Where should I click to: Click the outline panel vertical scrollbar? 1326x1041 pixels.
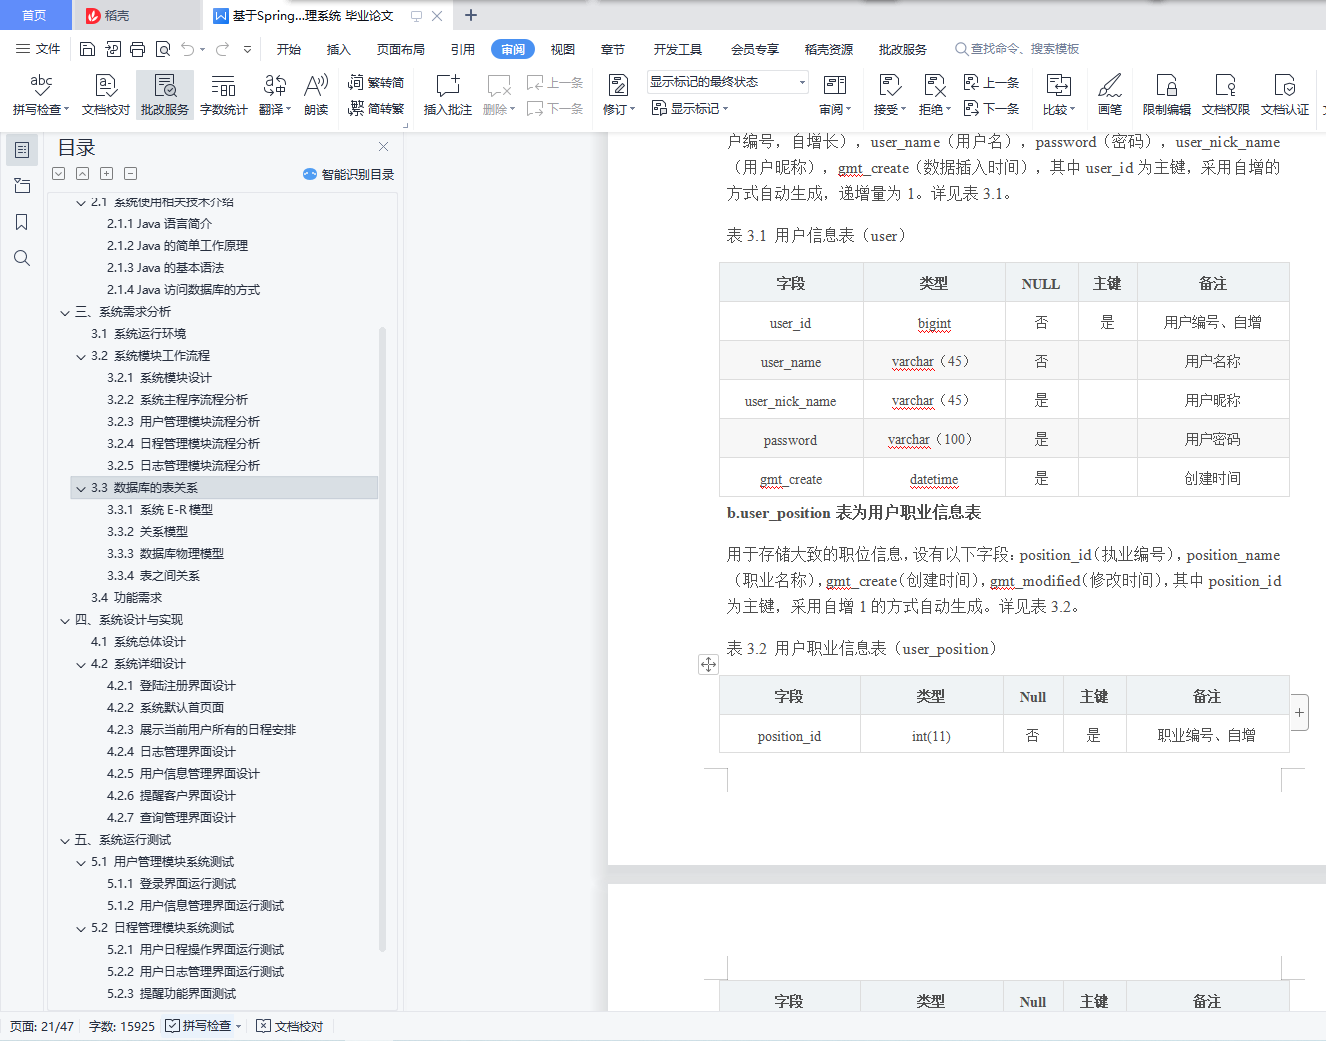pyautogui.click(x=382, y=640)
